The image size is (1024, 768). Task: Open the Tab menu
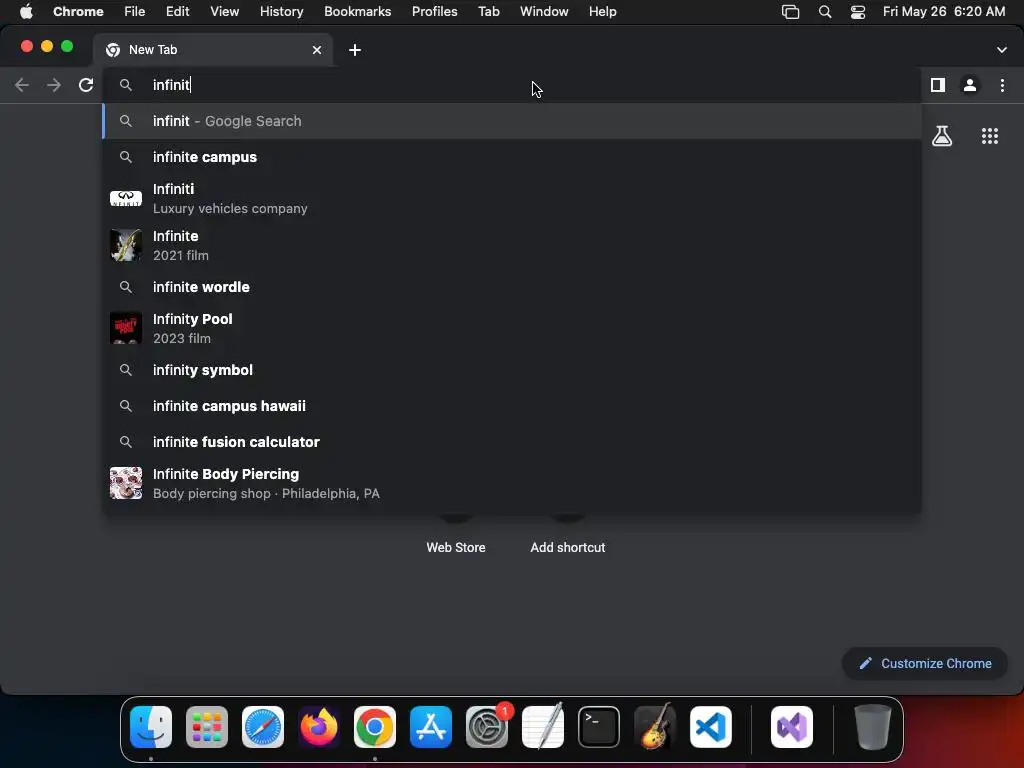point(488,12)
